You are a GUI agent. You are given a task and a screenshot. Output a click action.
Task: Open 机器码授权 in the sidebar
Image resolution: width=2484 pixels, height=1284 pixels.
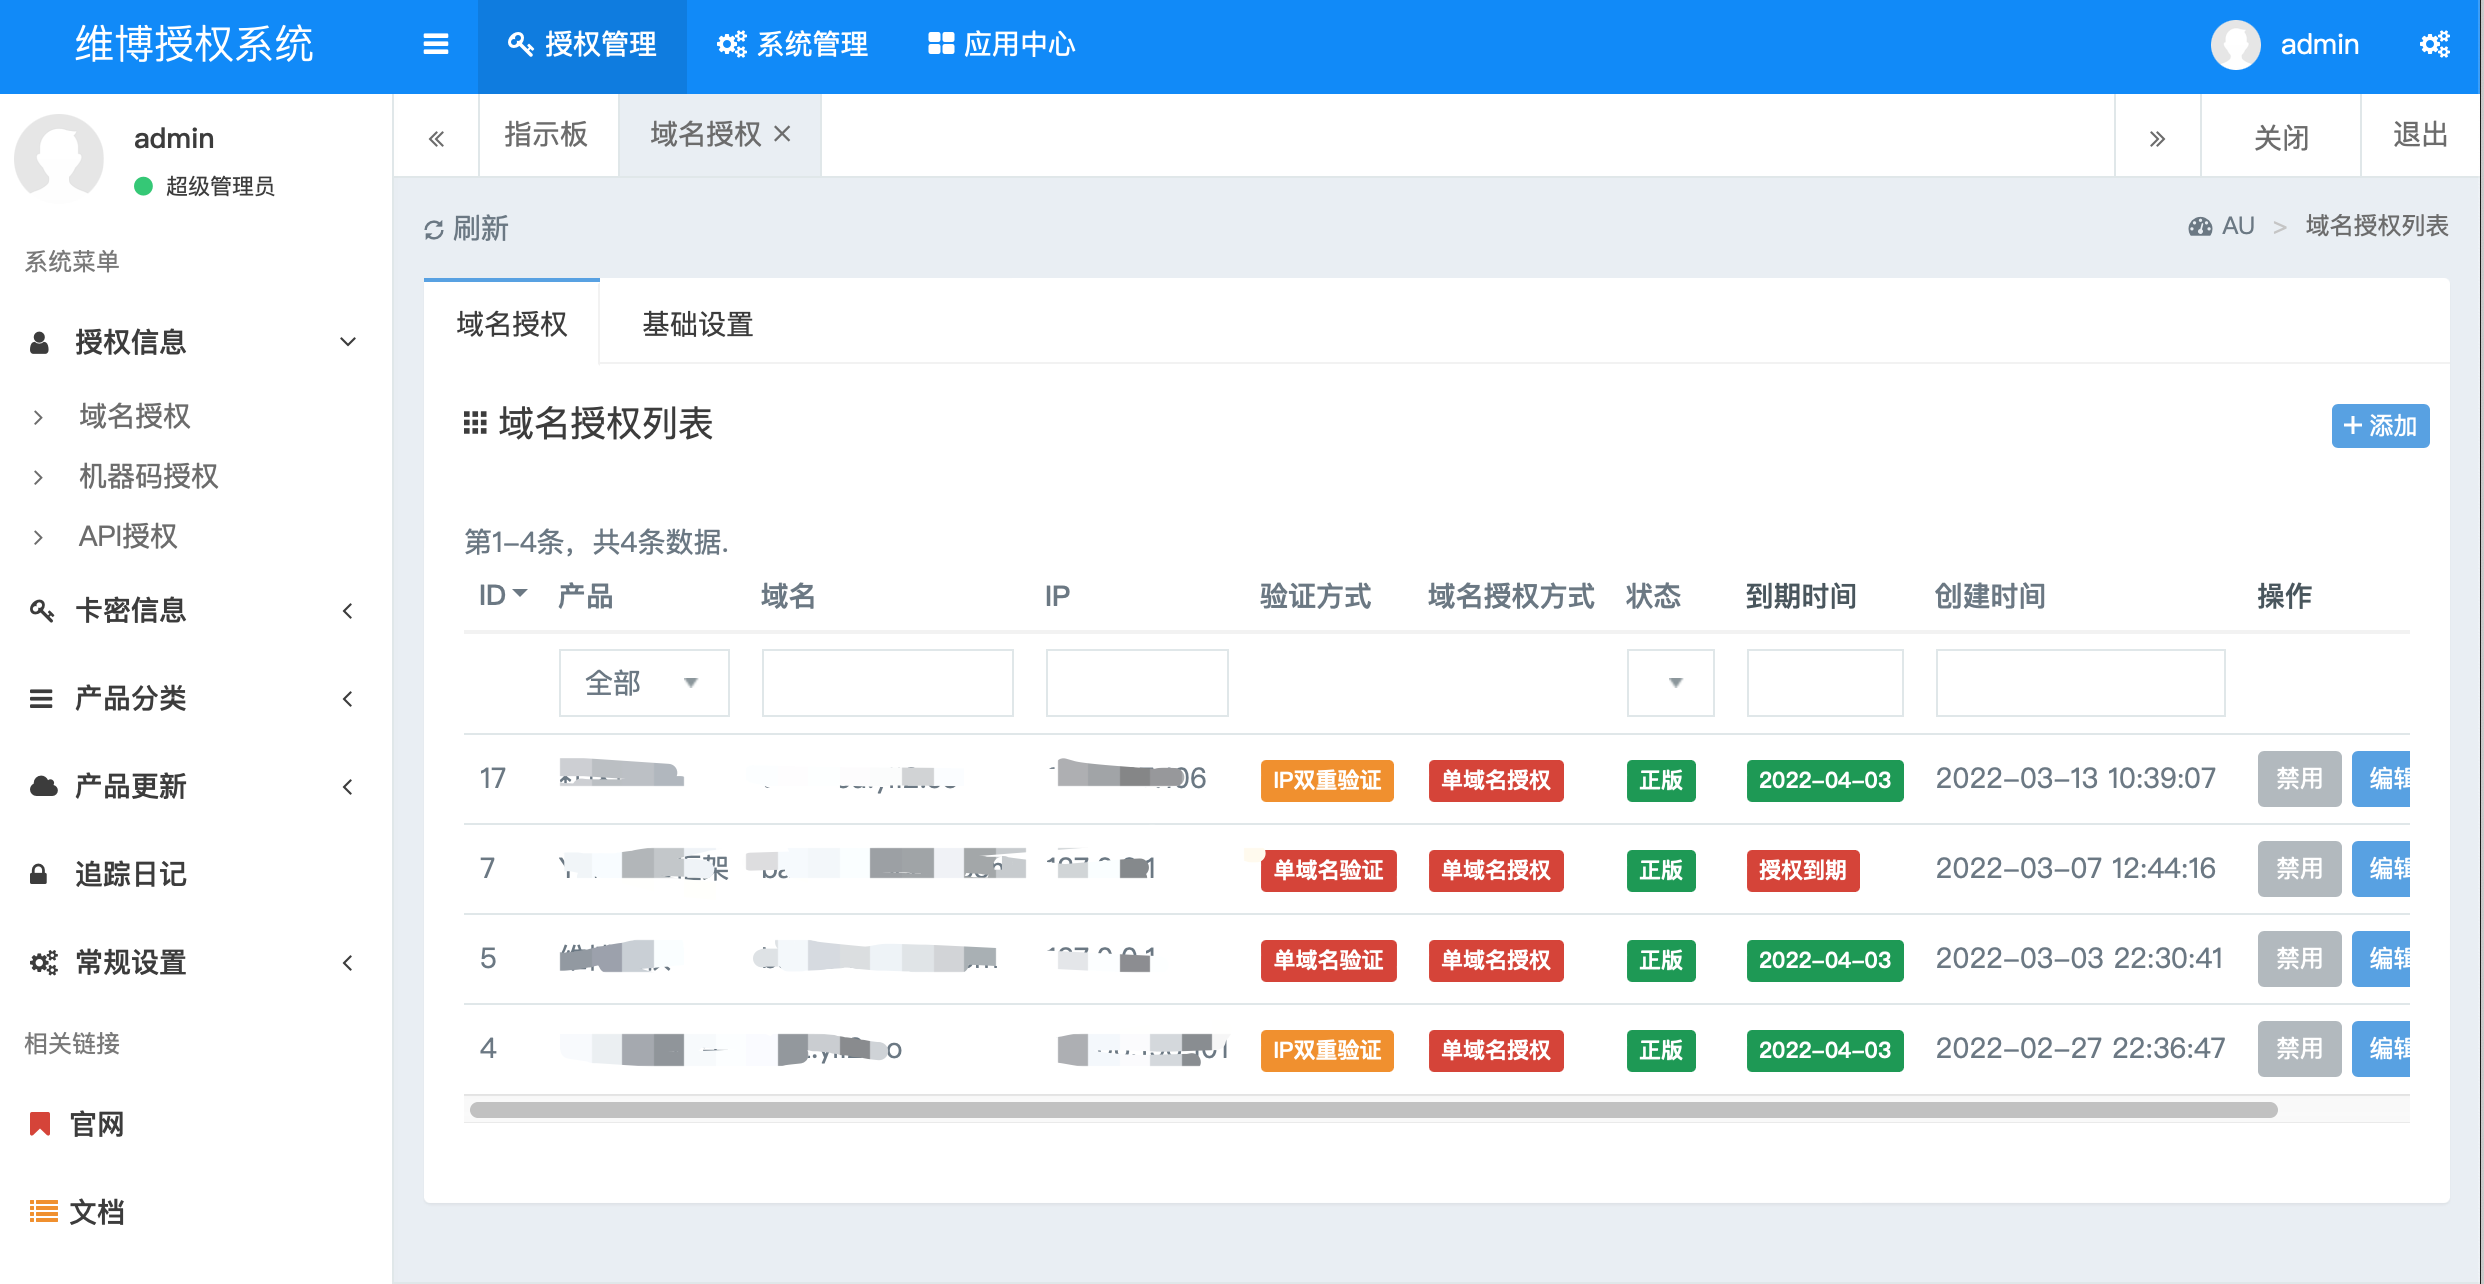click(148, 476)
